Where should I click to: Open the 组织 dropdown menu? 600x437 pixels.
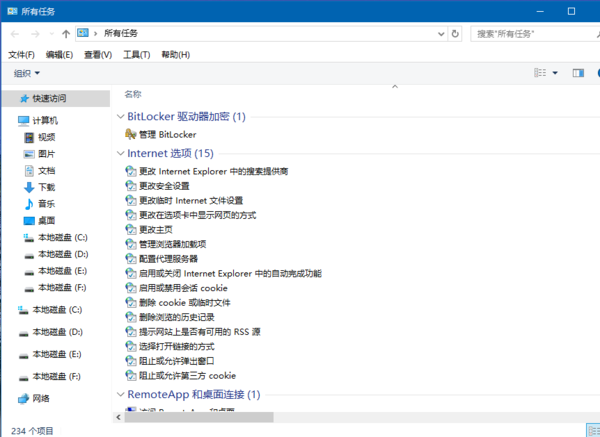pyautogui.click(x=27, y=73)
